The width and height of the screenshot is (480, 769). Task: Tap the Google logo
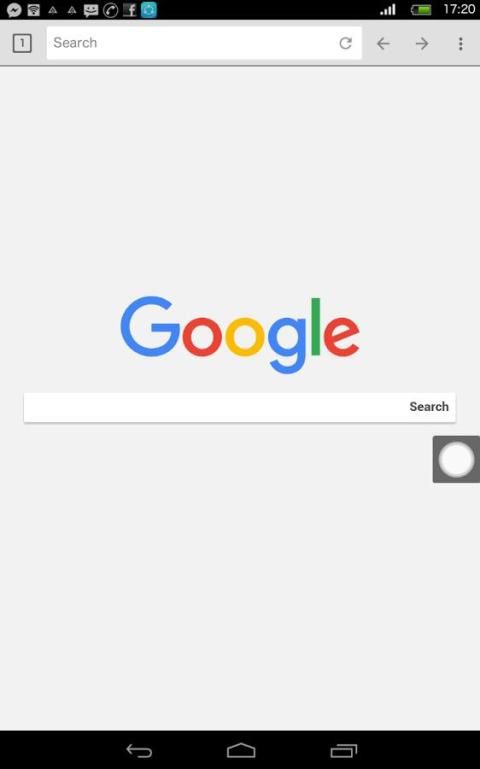(x=240, y=334)
